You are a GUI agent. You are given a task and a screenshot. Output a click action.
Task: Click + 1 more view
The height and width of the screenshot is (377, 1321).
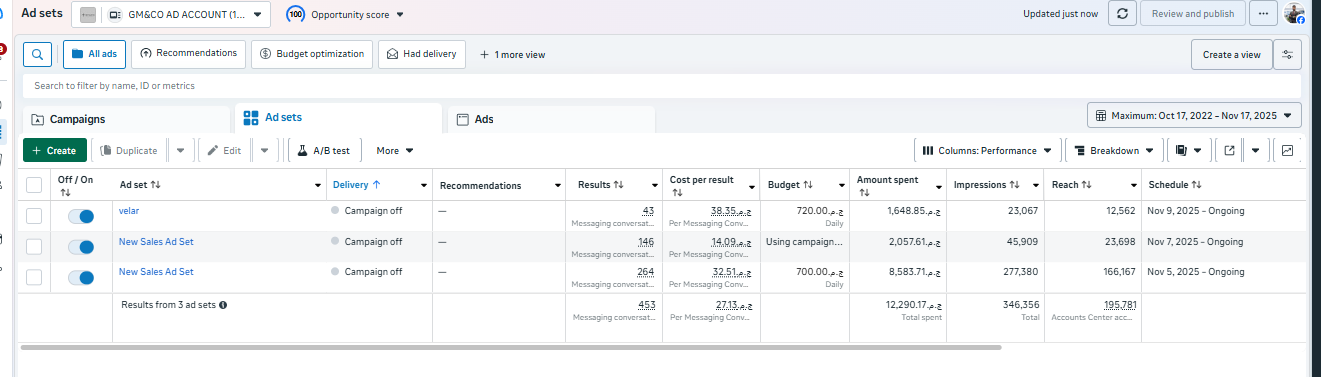[512, 54]
